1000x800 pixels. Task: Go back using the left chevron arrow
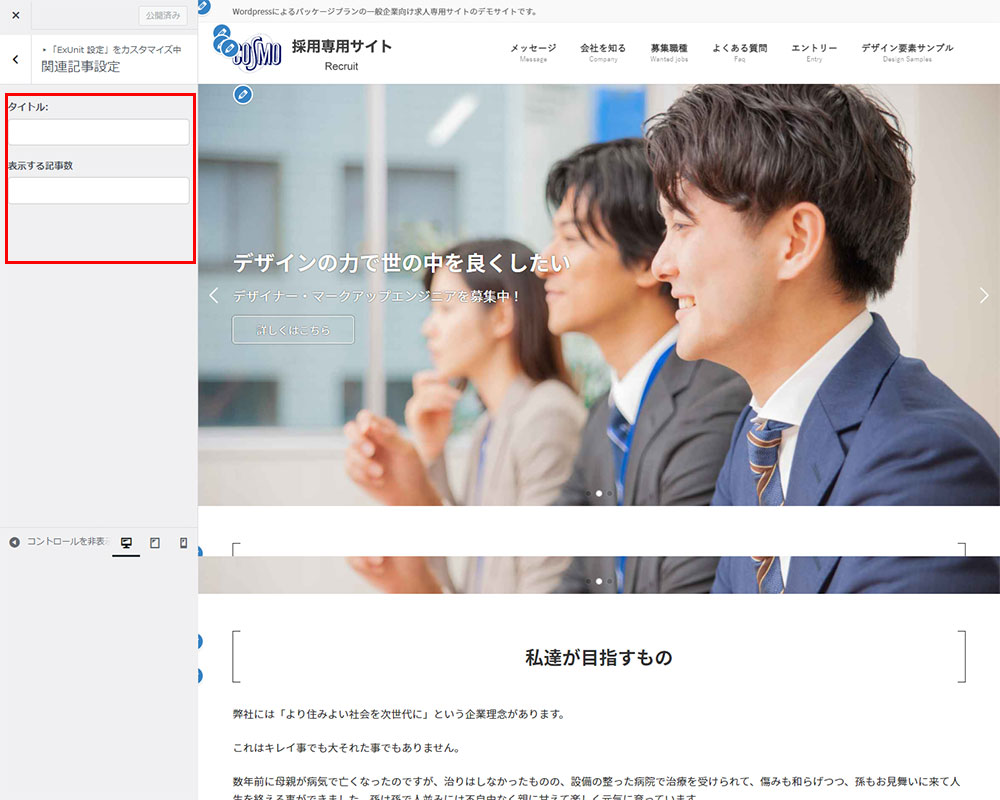pyautogui.click(x=15, y=59)
